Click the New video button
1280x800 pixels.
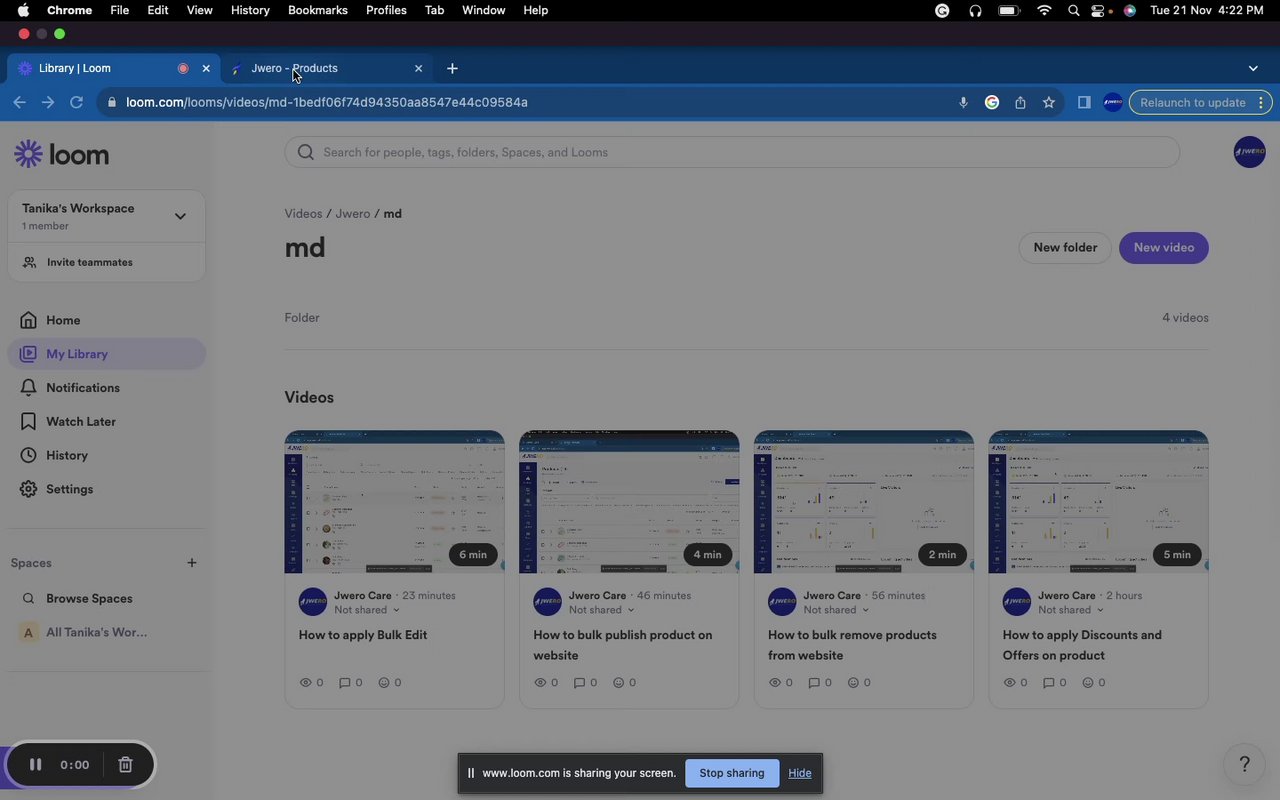(x=1164, y=248)
